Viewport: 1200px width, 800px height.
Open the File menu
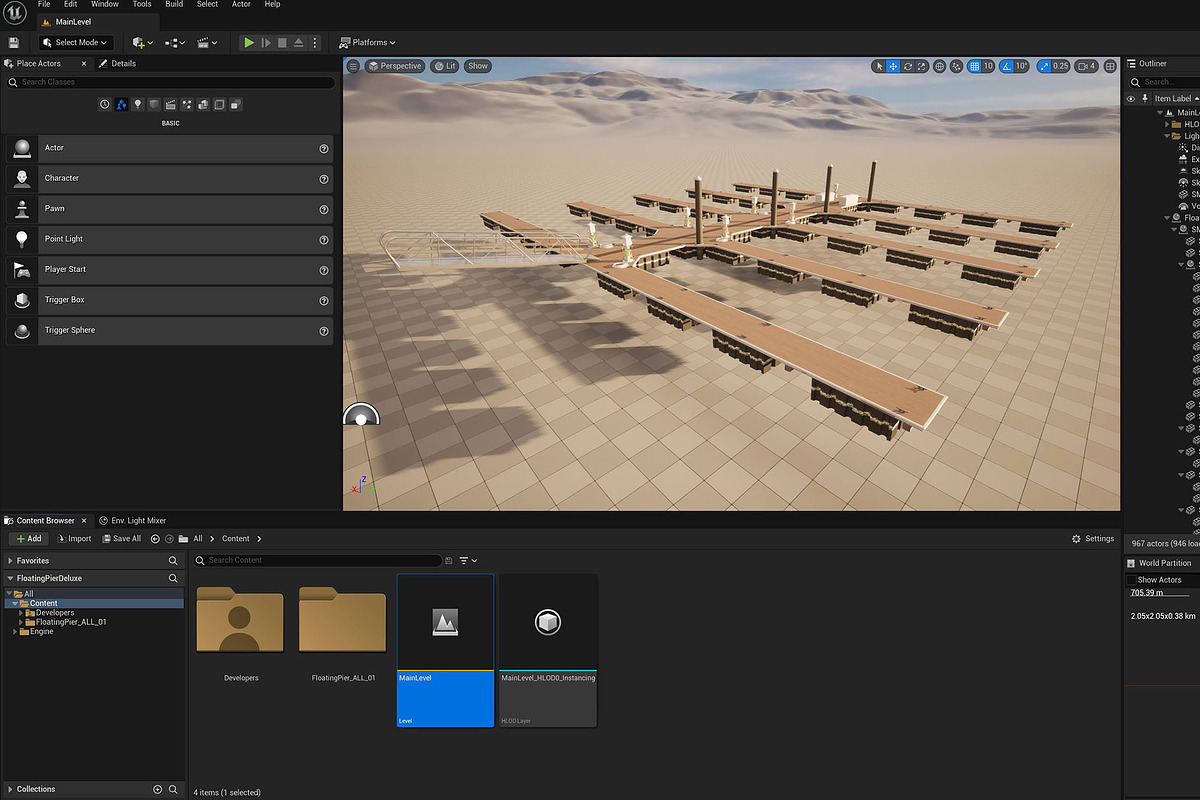coord(44,4)
